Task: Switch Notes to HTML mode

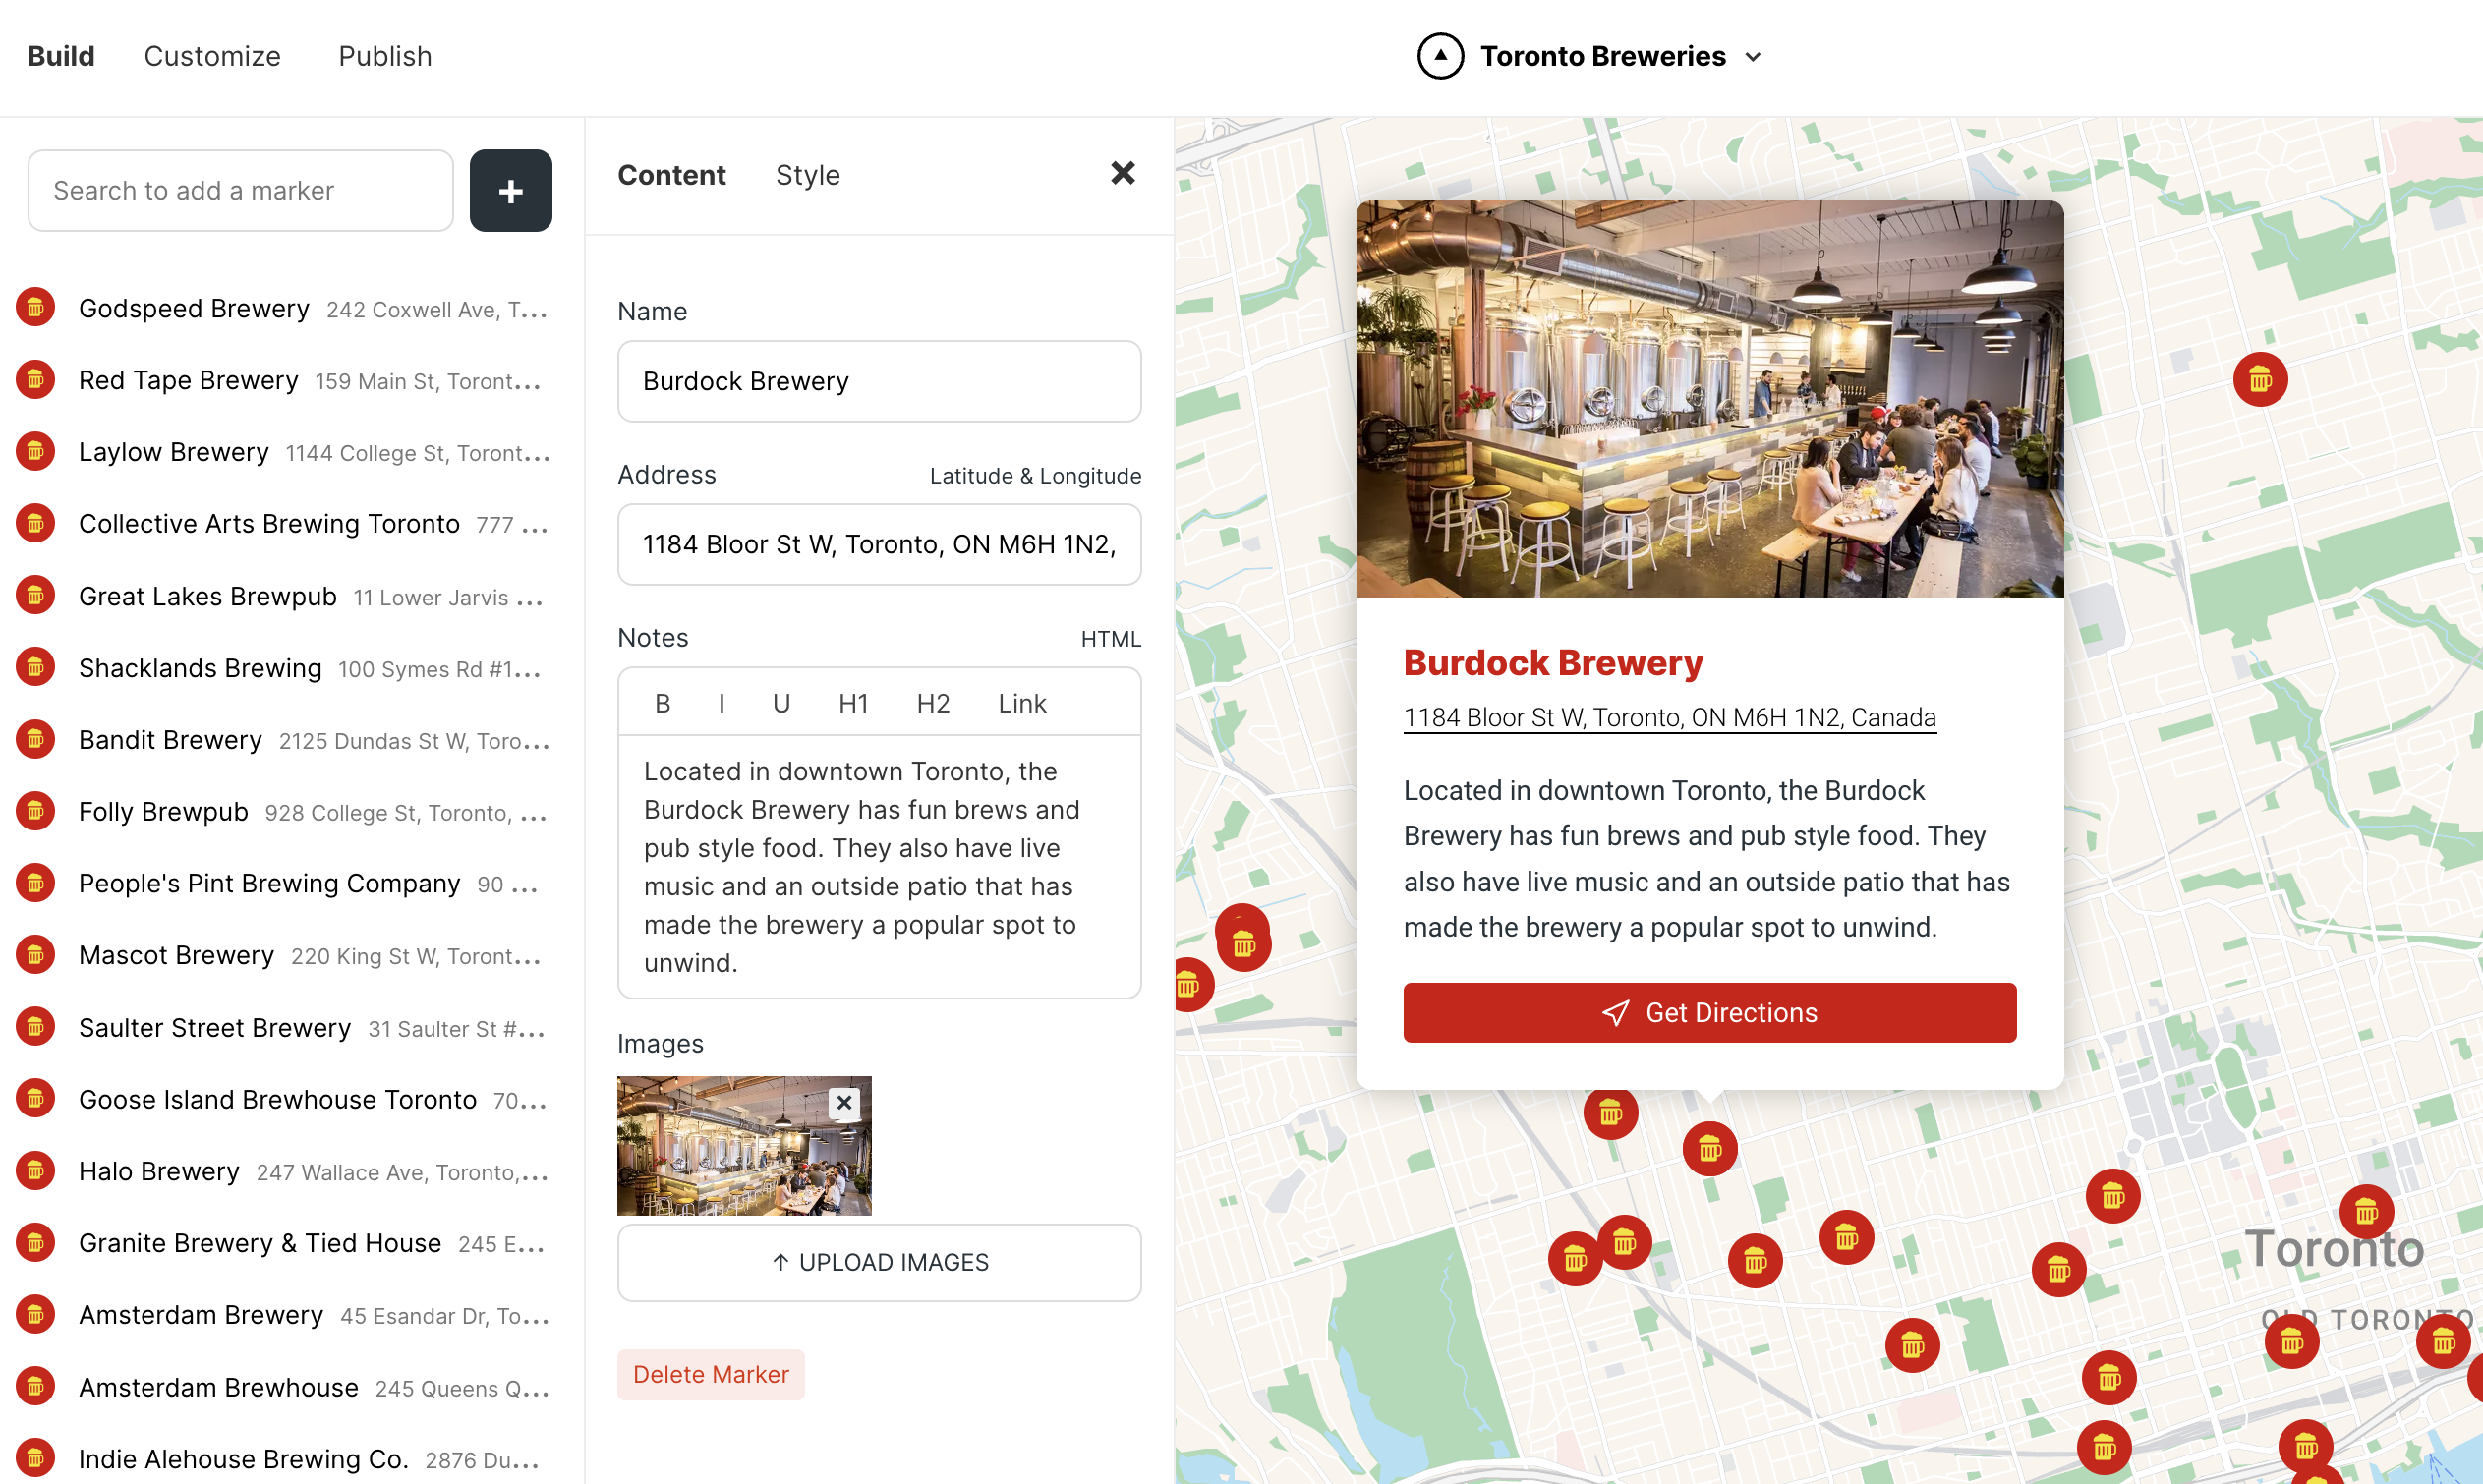Action: (x=1110, y=639)
